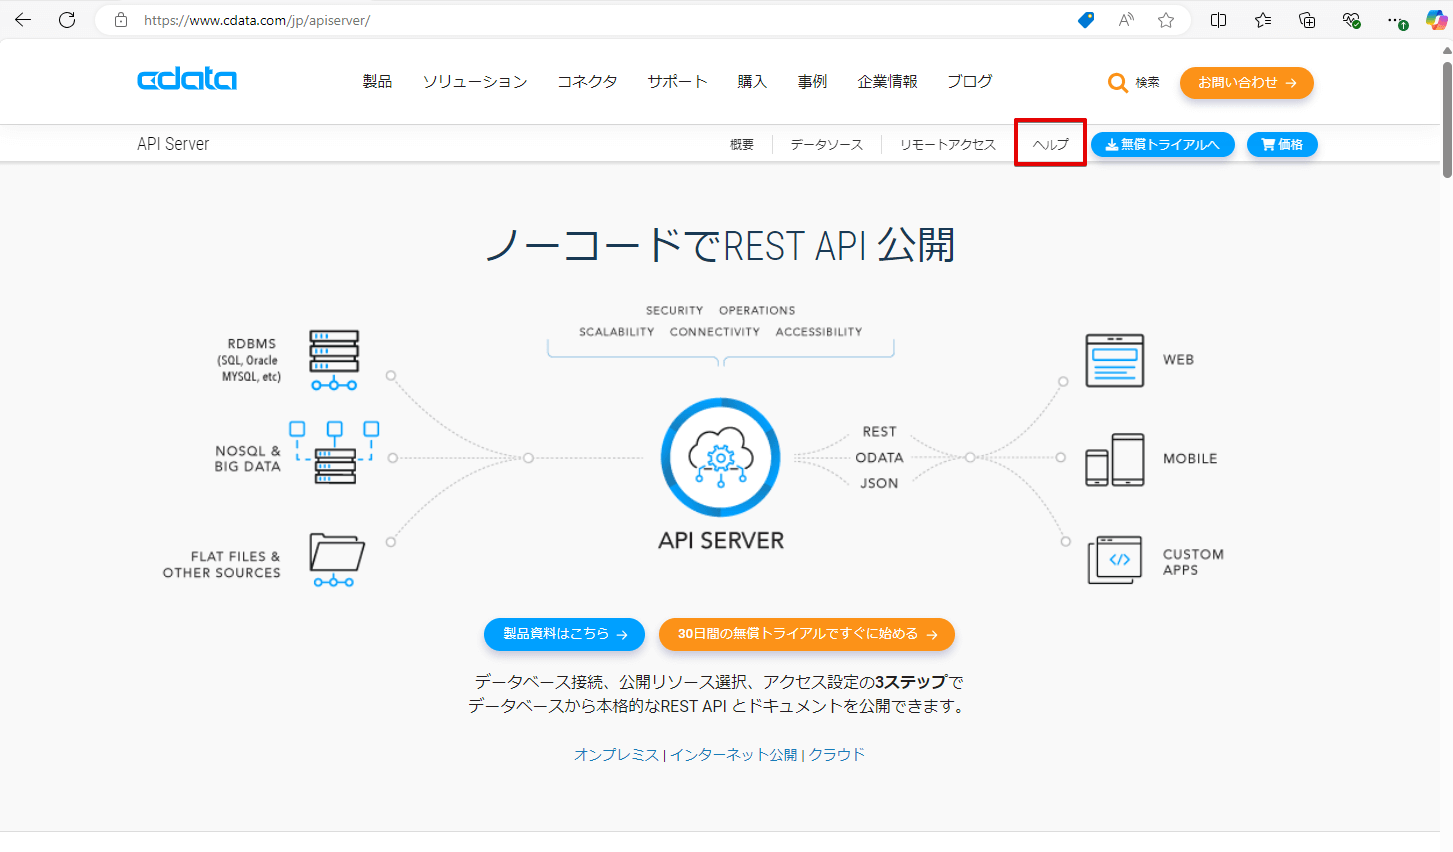This screenshot has width=1453, height=852.
Task: Click the MOBILE devices icon
Action: [x=1115, y=460]
